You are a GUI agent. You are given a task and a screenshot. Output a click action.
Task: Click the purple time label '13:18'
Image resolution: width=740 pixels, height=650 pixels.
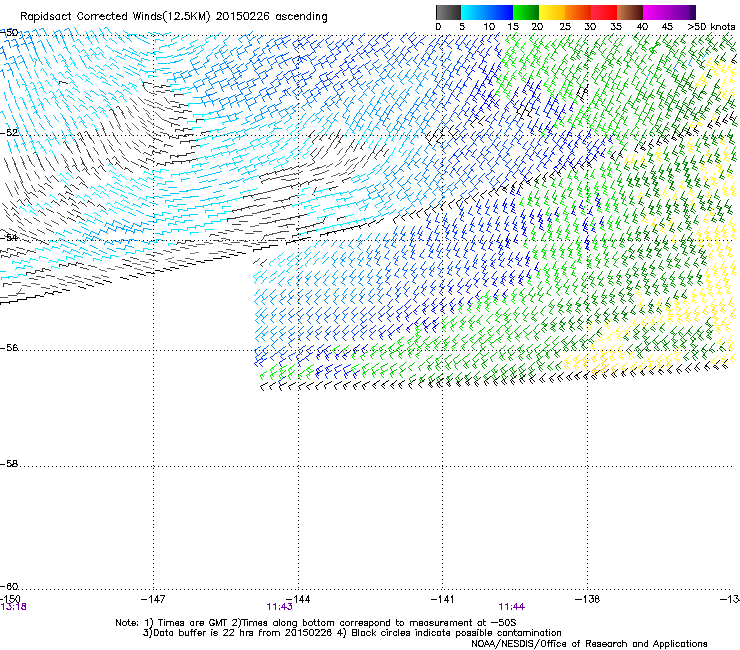[x=13, y=607]
